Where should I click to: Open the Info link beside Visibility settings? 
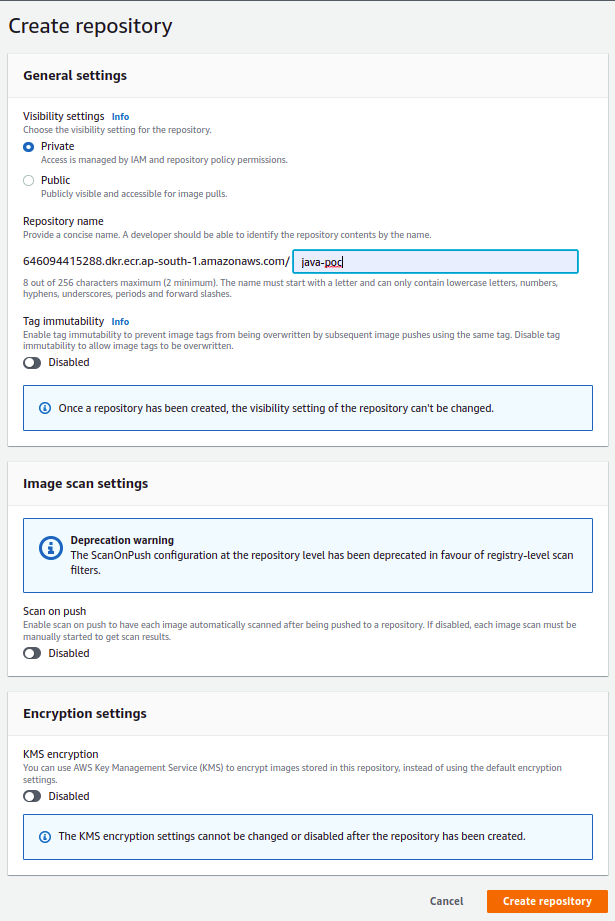120,116
